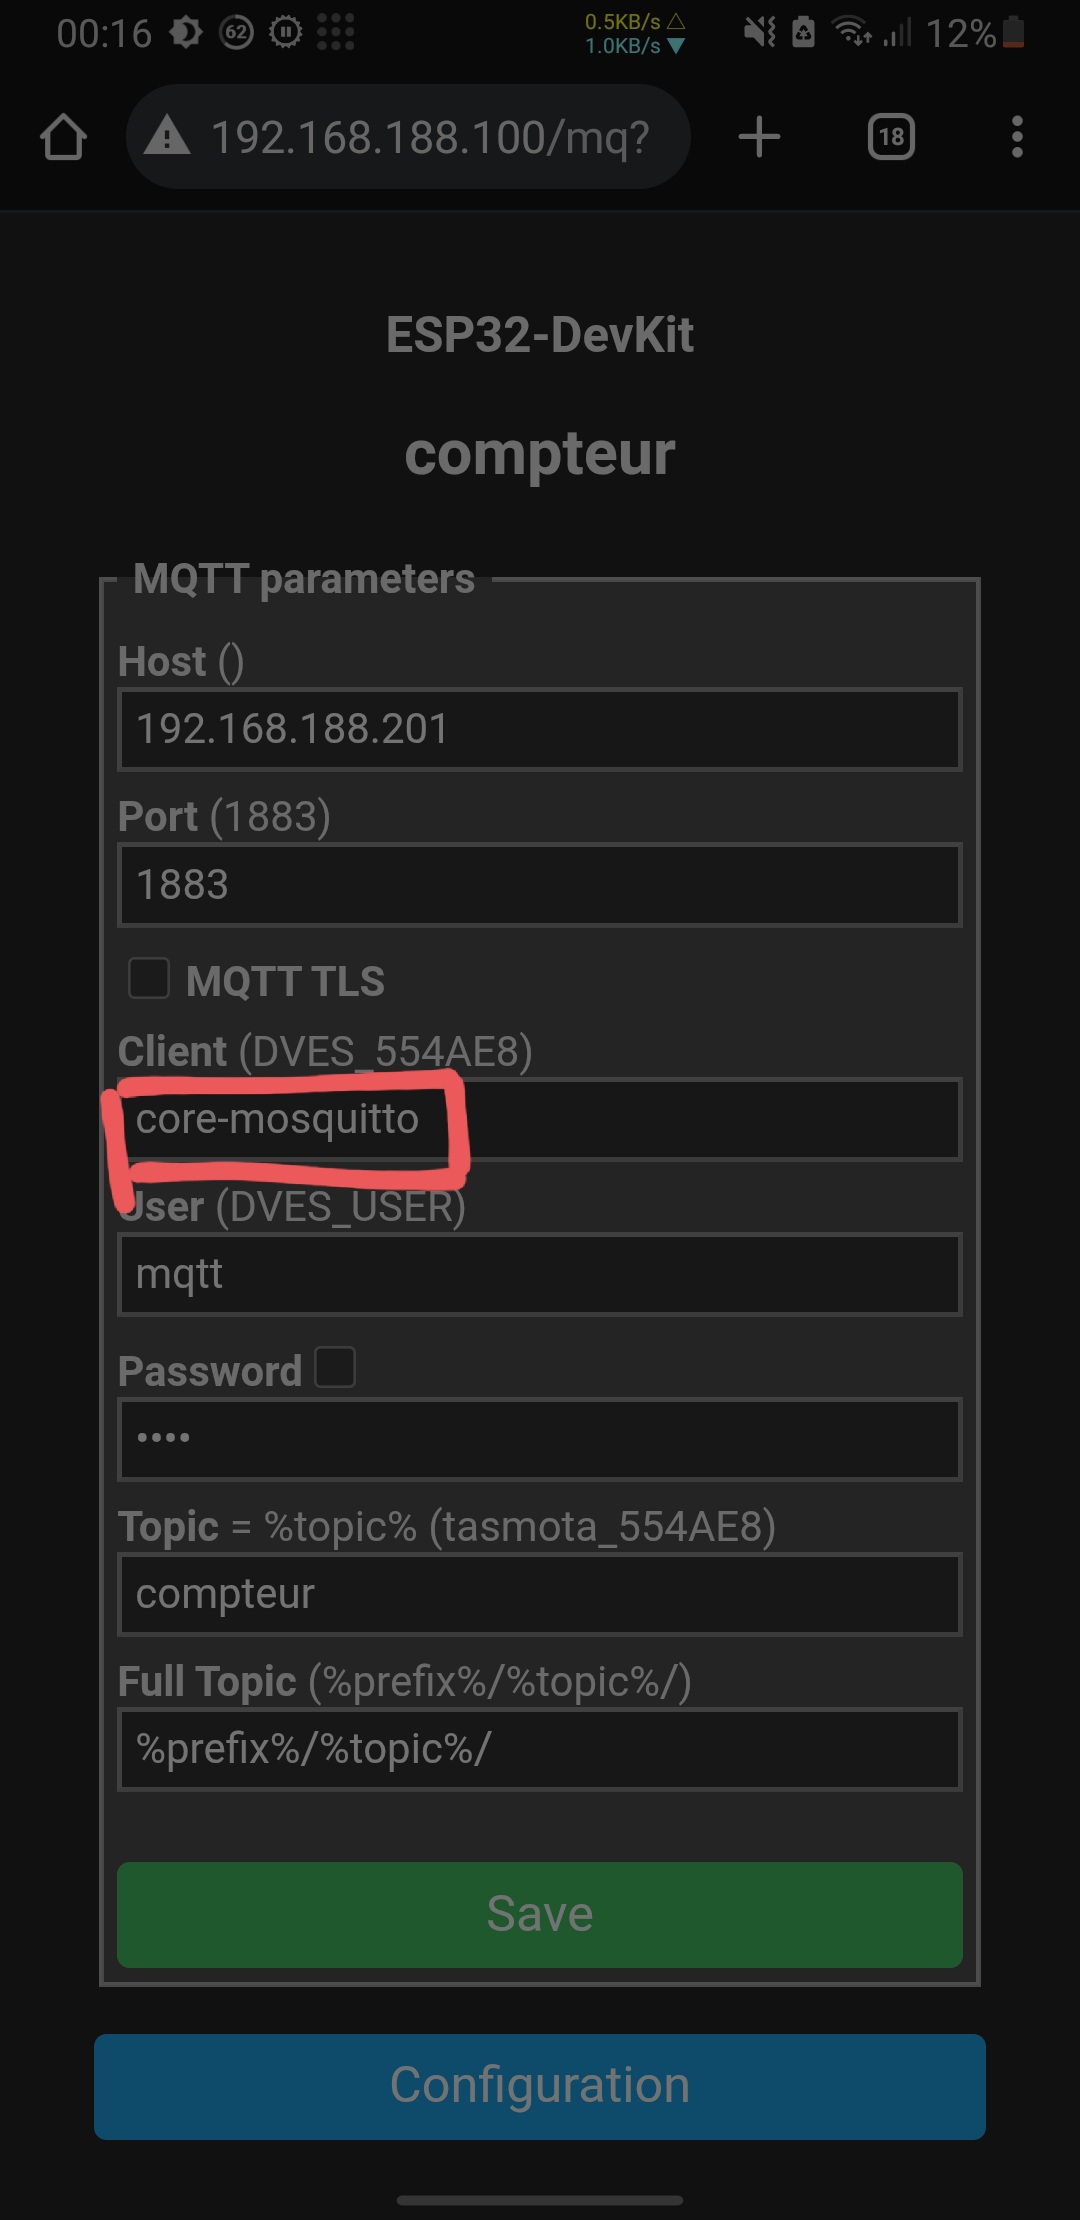Edit the User field containing mqtt
Screen dimensions: 1080x2220
point(540,1274)
